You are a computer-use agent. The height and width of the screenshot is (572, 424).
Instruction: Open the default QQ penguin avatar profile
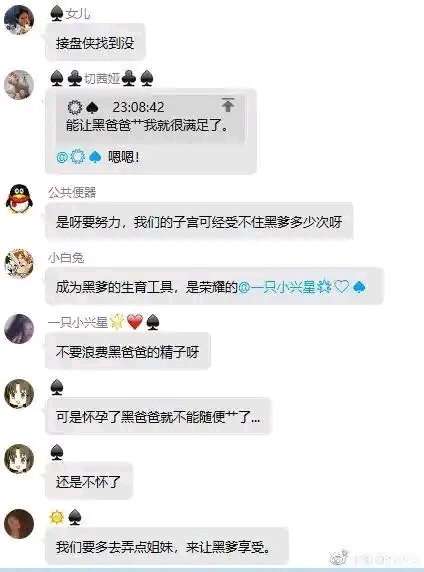click(x=19, y=198)
